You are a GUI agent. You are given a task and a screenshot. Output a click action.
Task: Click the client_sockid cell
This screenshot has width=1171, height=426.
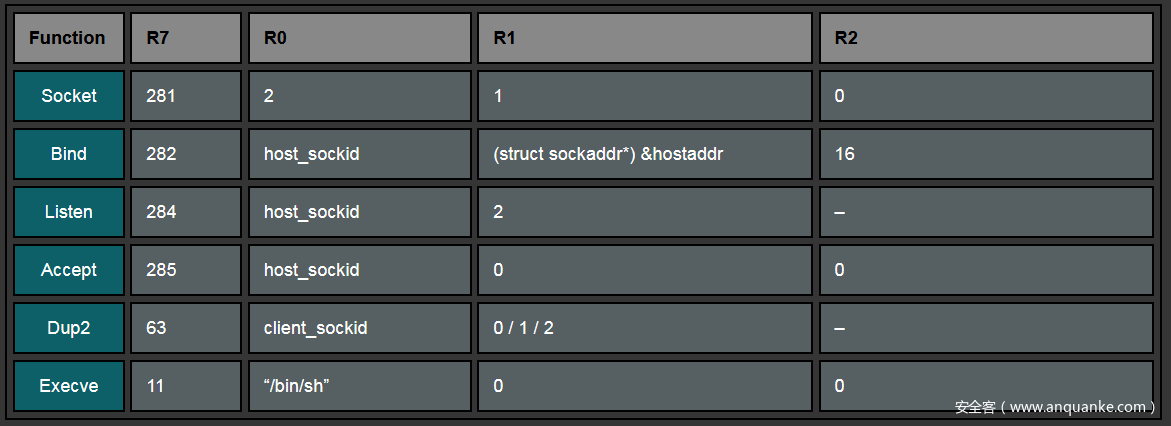point(359,328)
